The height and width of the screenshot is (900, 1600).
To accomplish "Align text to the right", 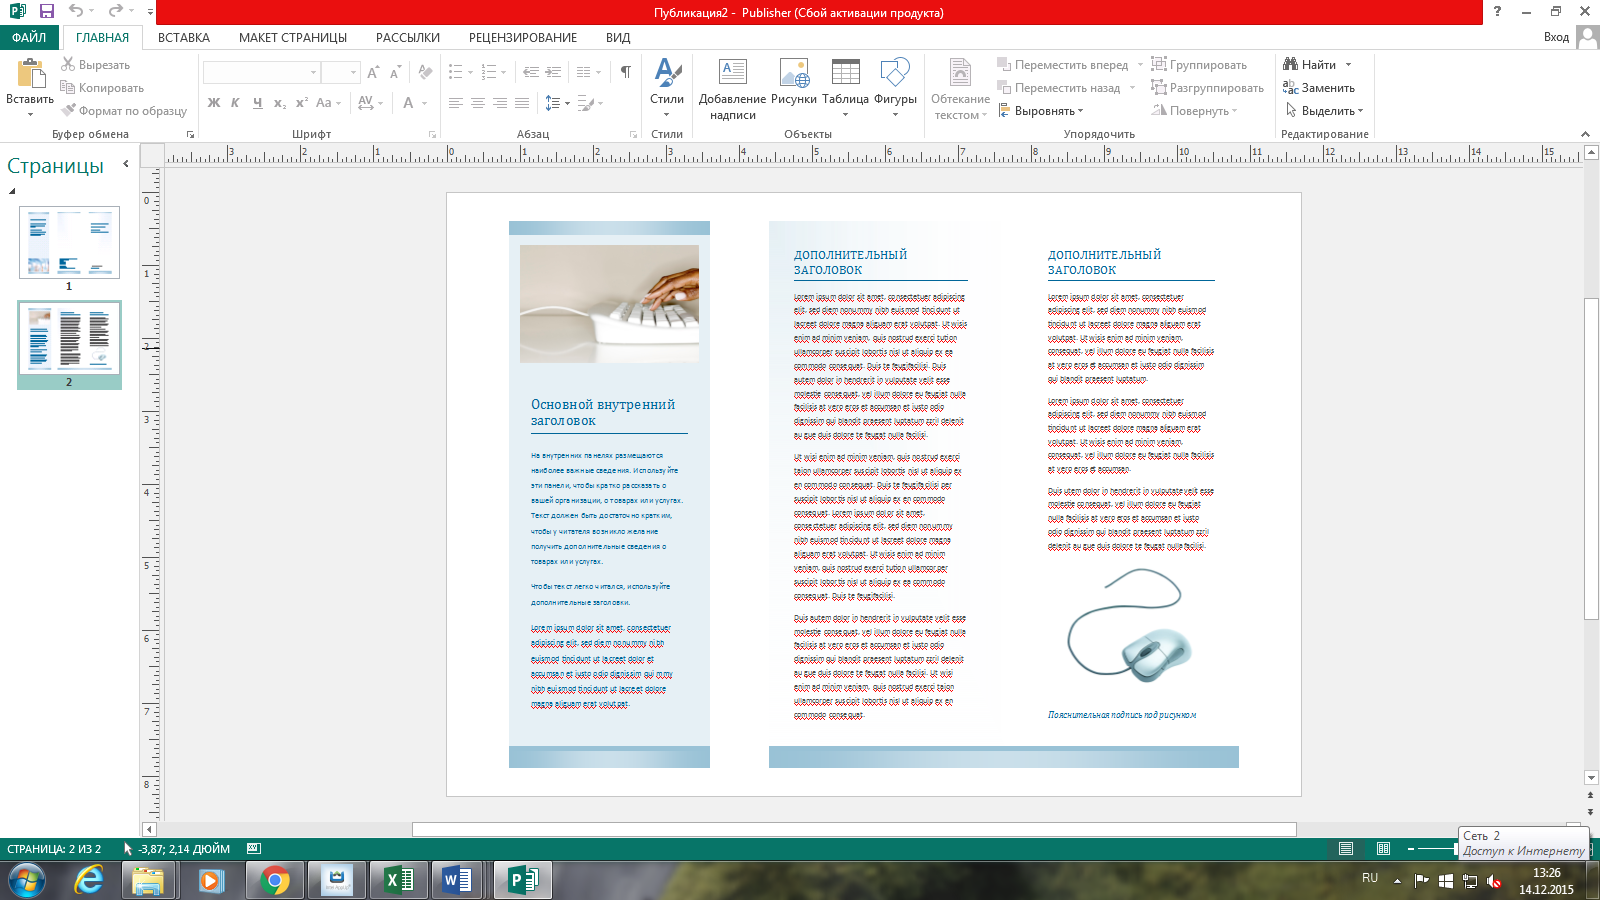I will click(x=500, y=103).
